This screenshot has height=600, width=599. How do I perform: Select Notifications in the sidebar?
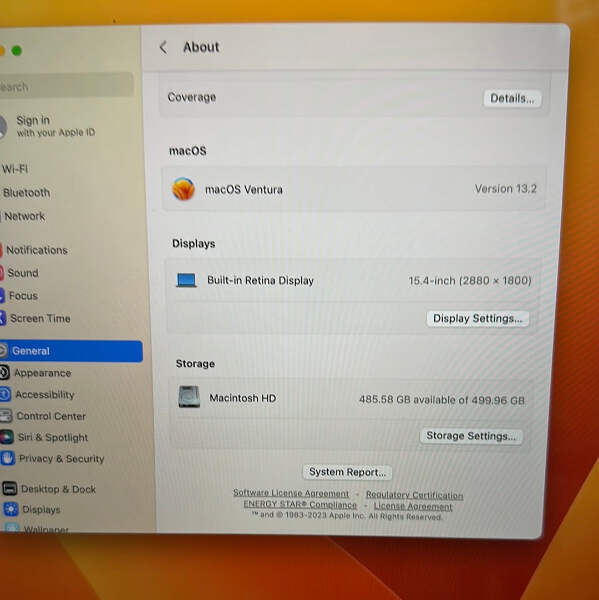point(37,250)
